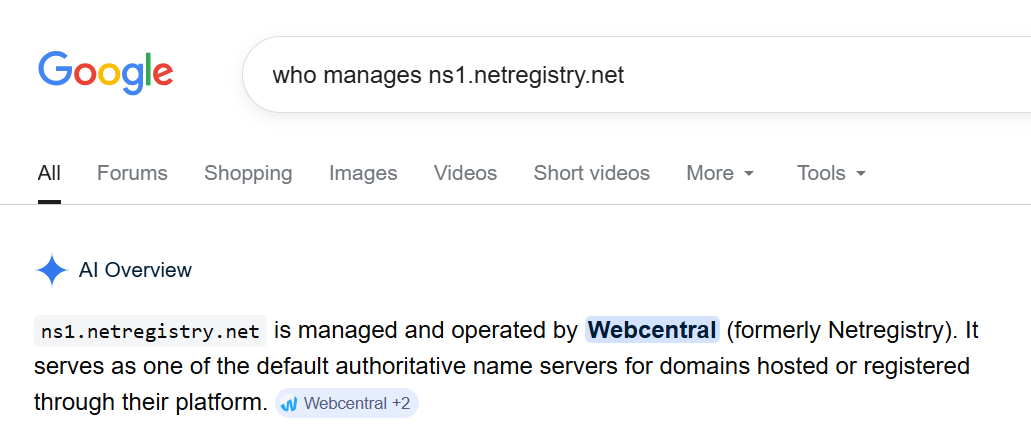Switch to the All results tab

pyautogui.click(x=49, y=173)
